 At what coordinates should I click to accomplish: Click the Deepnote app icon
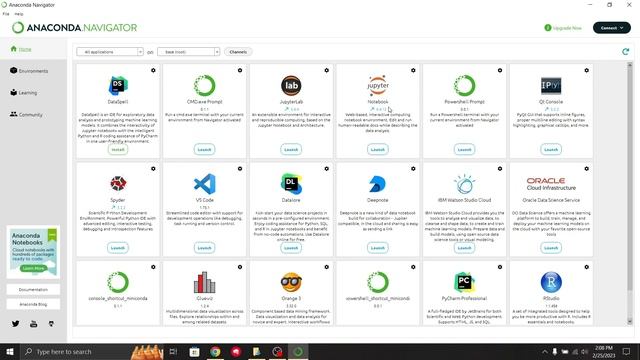(x=378, y=184)
